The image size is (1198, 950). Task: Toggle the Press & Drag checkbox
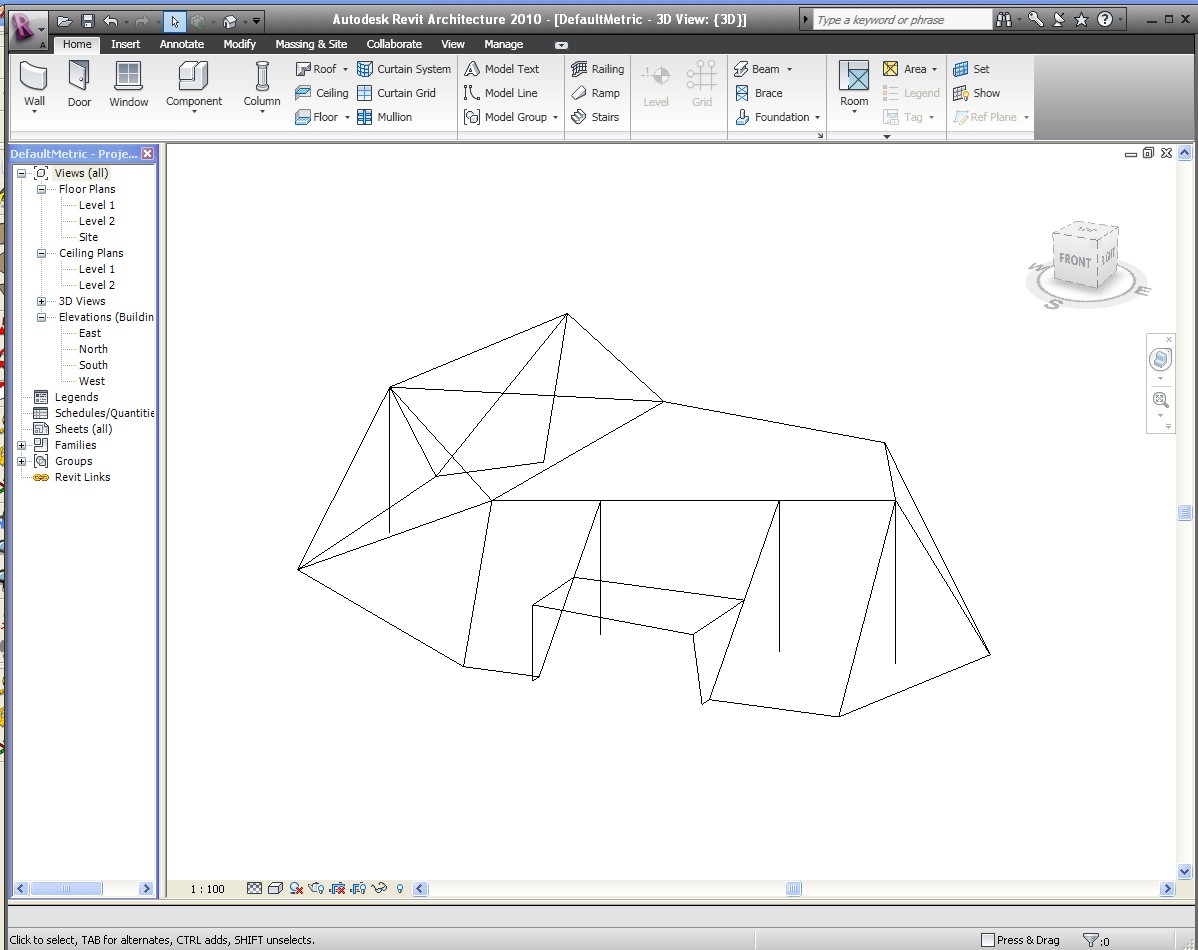[988, 940]
